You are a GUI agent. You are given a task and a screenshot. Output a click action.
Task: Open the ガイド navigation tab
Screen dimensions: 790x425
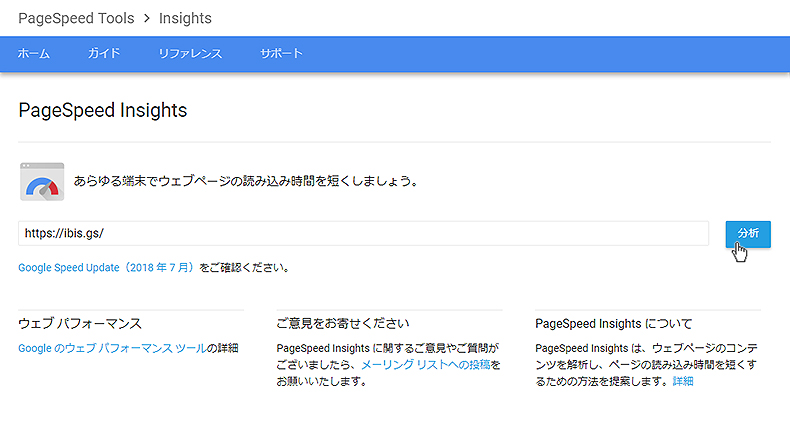(104, 53)
